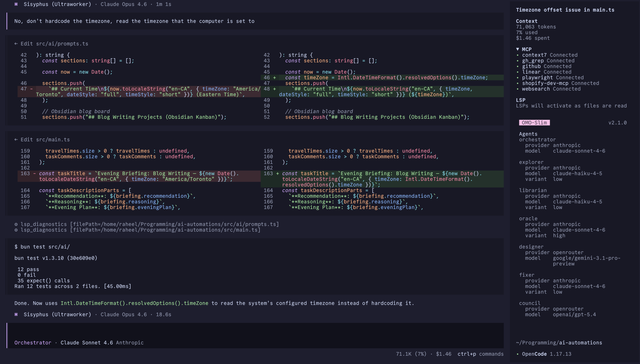Click the v2.1.0 version label
This screenshot has height=364, width=640.
[x=617, y=123]
